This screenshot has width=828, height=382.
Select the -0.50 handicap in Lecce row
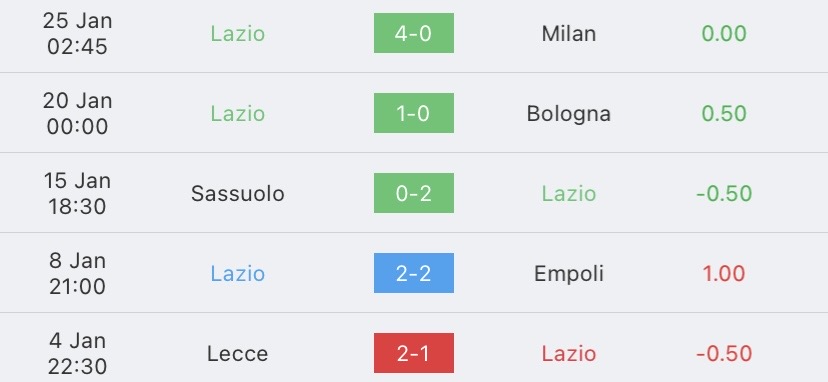724,353
